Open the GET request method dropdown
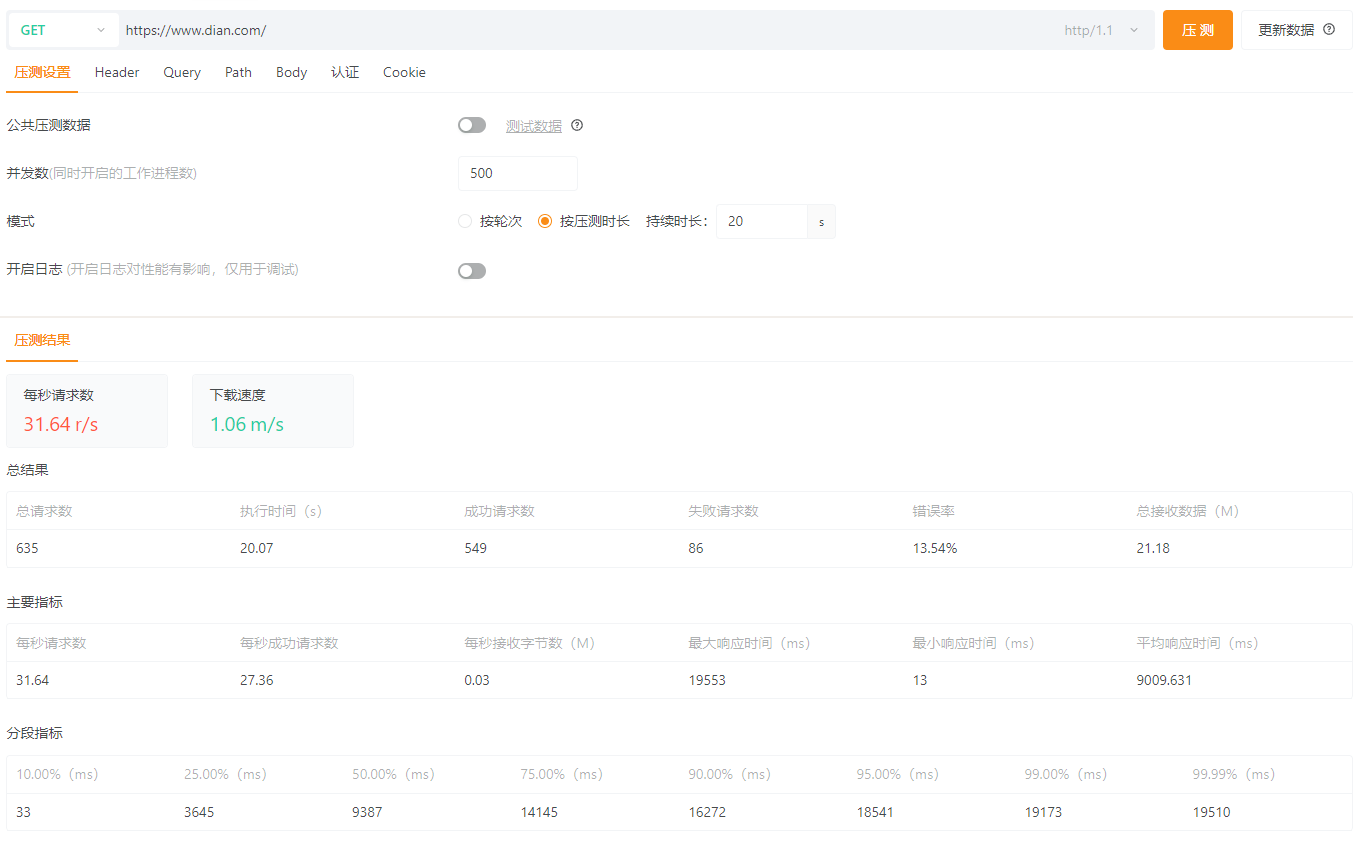 coord(63,30)
